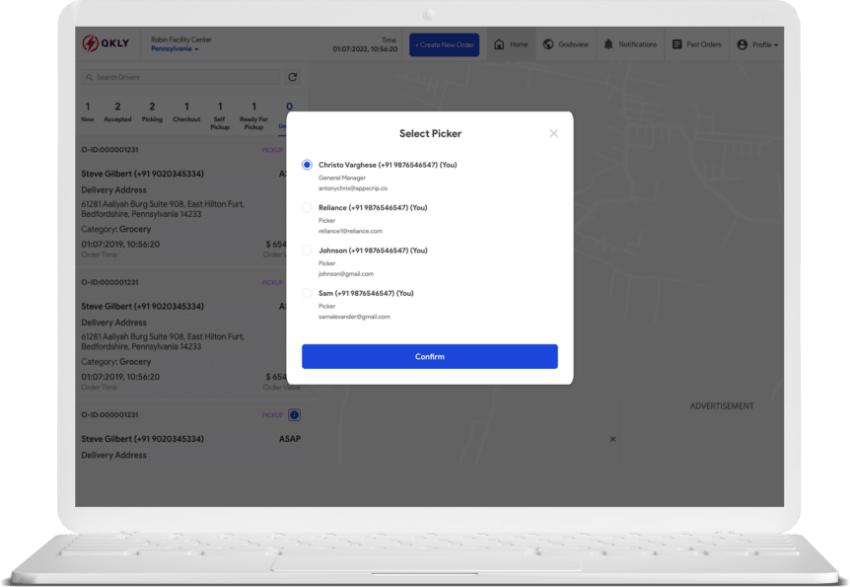Click johnson@gmail.com email text
Screen dimensions: 850x587
tap(346, 274)
